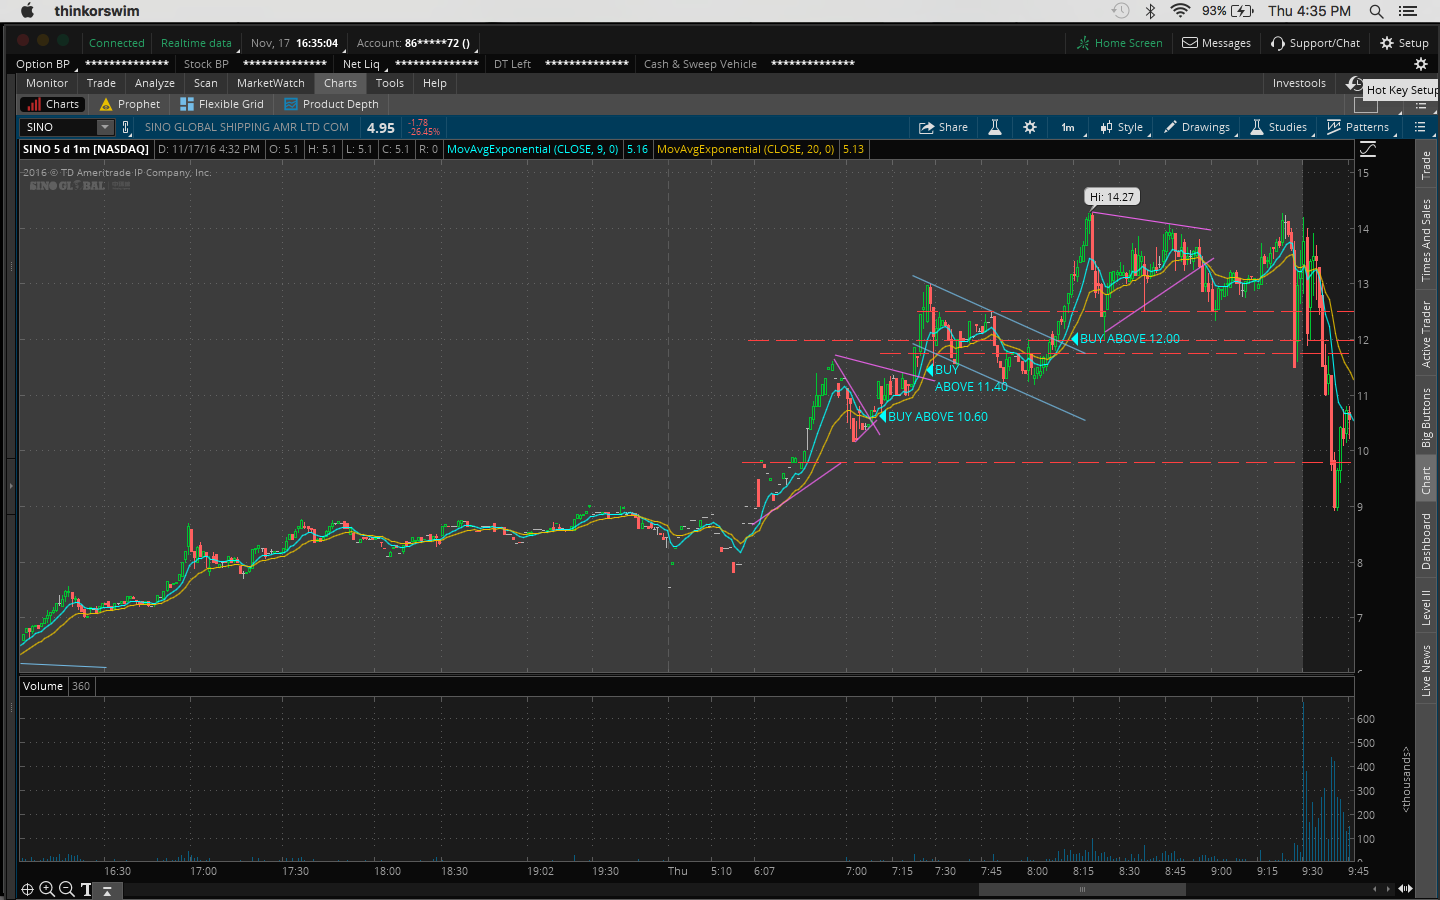Open Spotlight search icon
The width and height of the screenshot is (1440, 900).
[x=1376, y=11]
